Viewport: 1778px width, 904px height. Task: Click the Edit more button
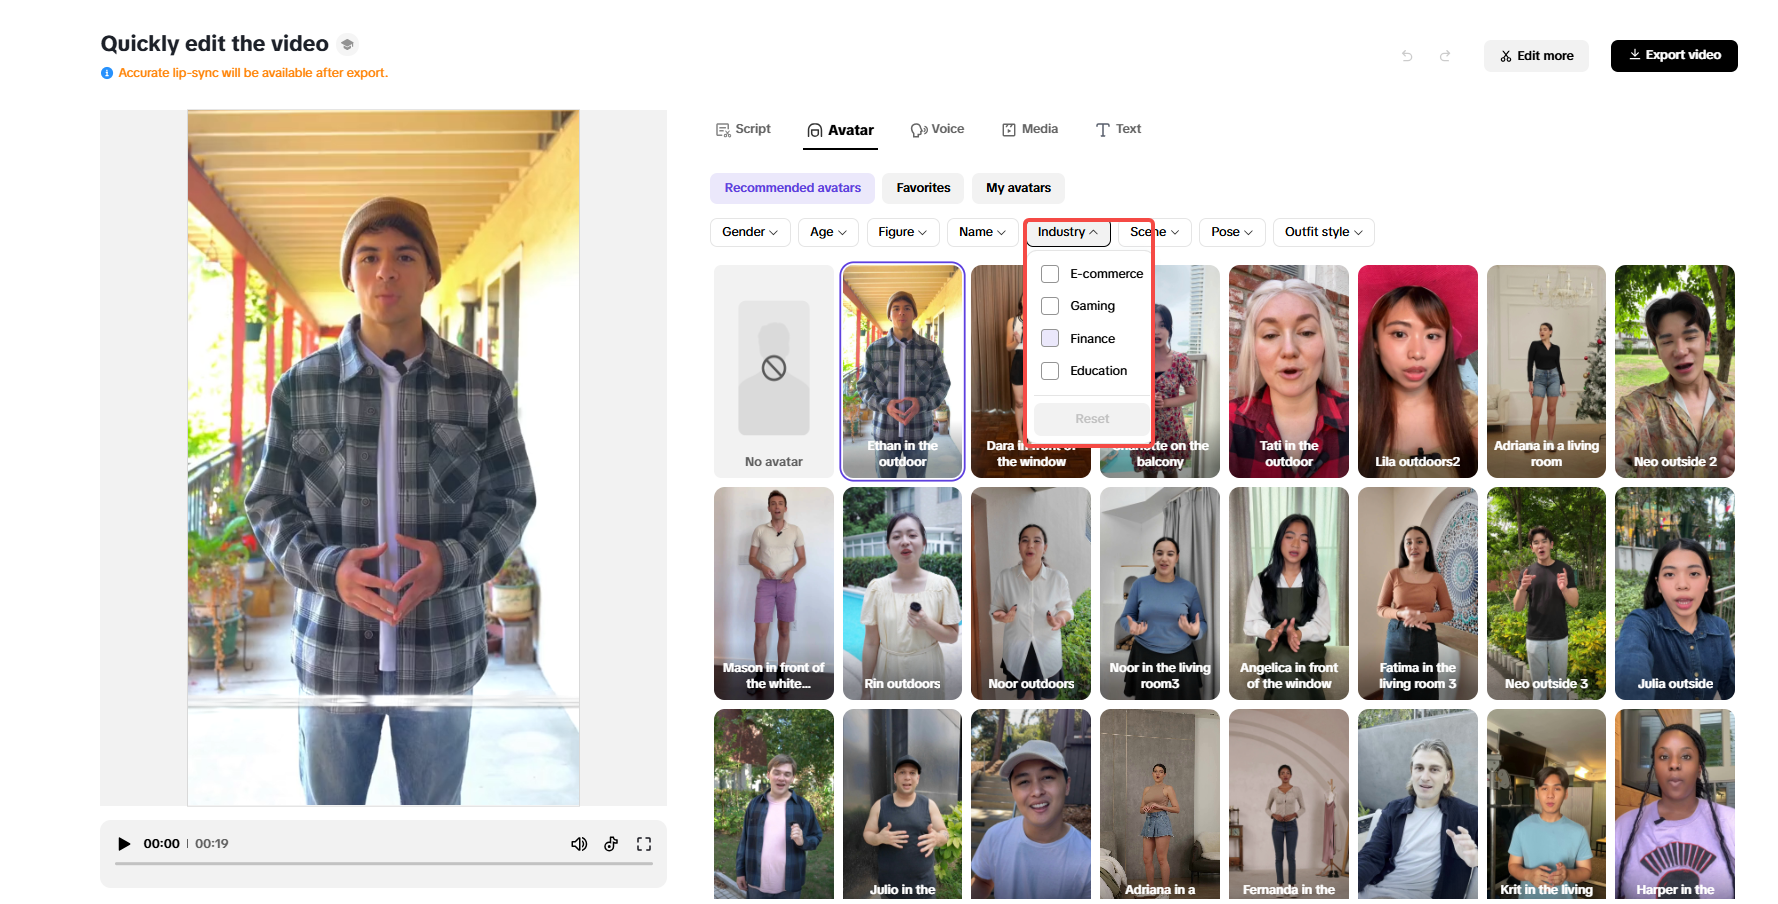click(1536, 56)
